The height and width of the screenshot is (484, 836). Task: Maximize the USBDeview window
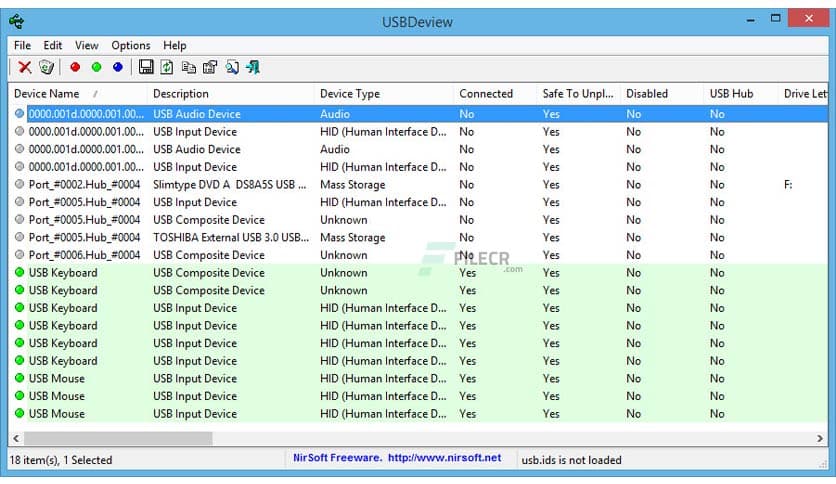click(776, 18)
